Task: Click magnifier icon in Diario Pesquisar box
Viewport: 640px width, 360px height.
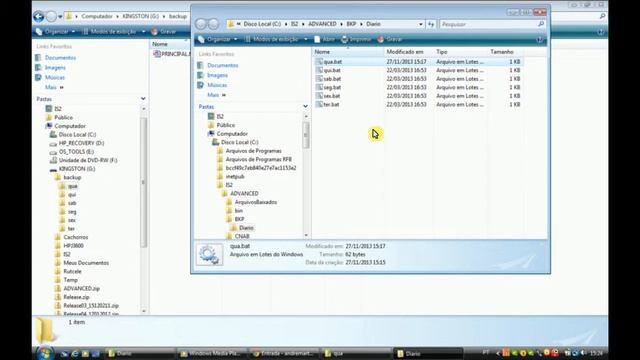Action: click(x=541, y=24)
